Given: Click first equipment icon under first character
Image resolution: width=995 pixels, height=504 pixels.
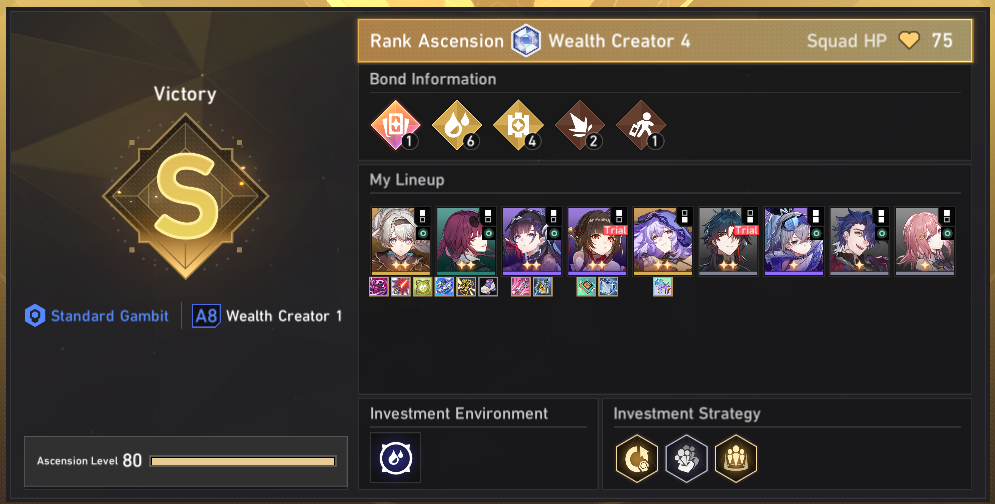Looking at the screenshot, I should coord(379,287).
